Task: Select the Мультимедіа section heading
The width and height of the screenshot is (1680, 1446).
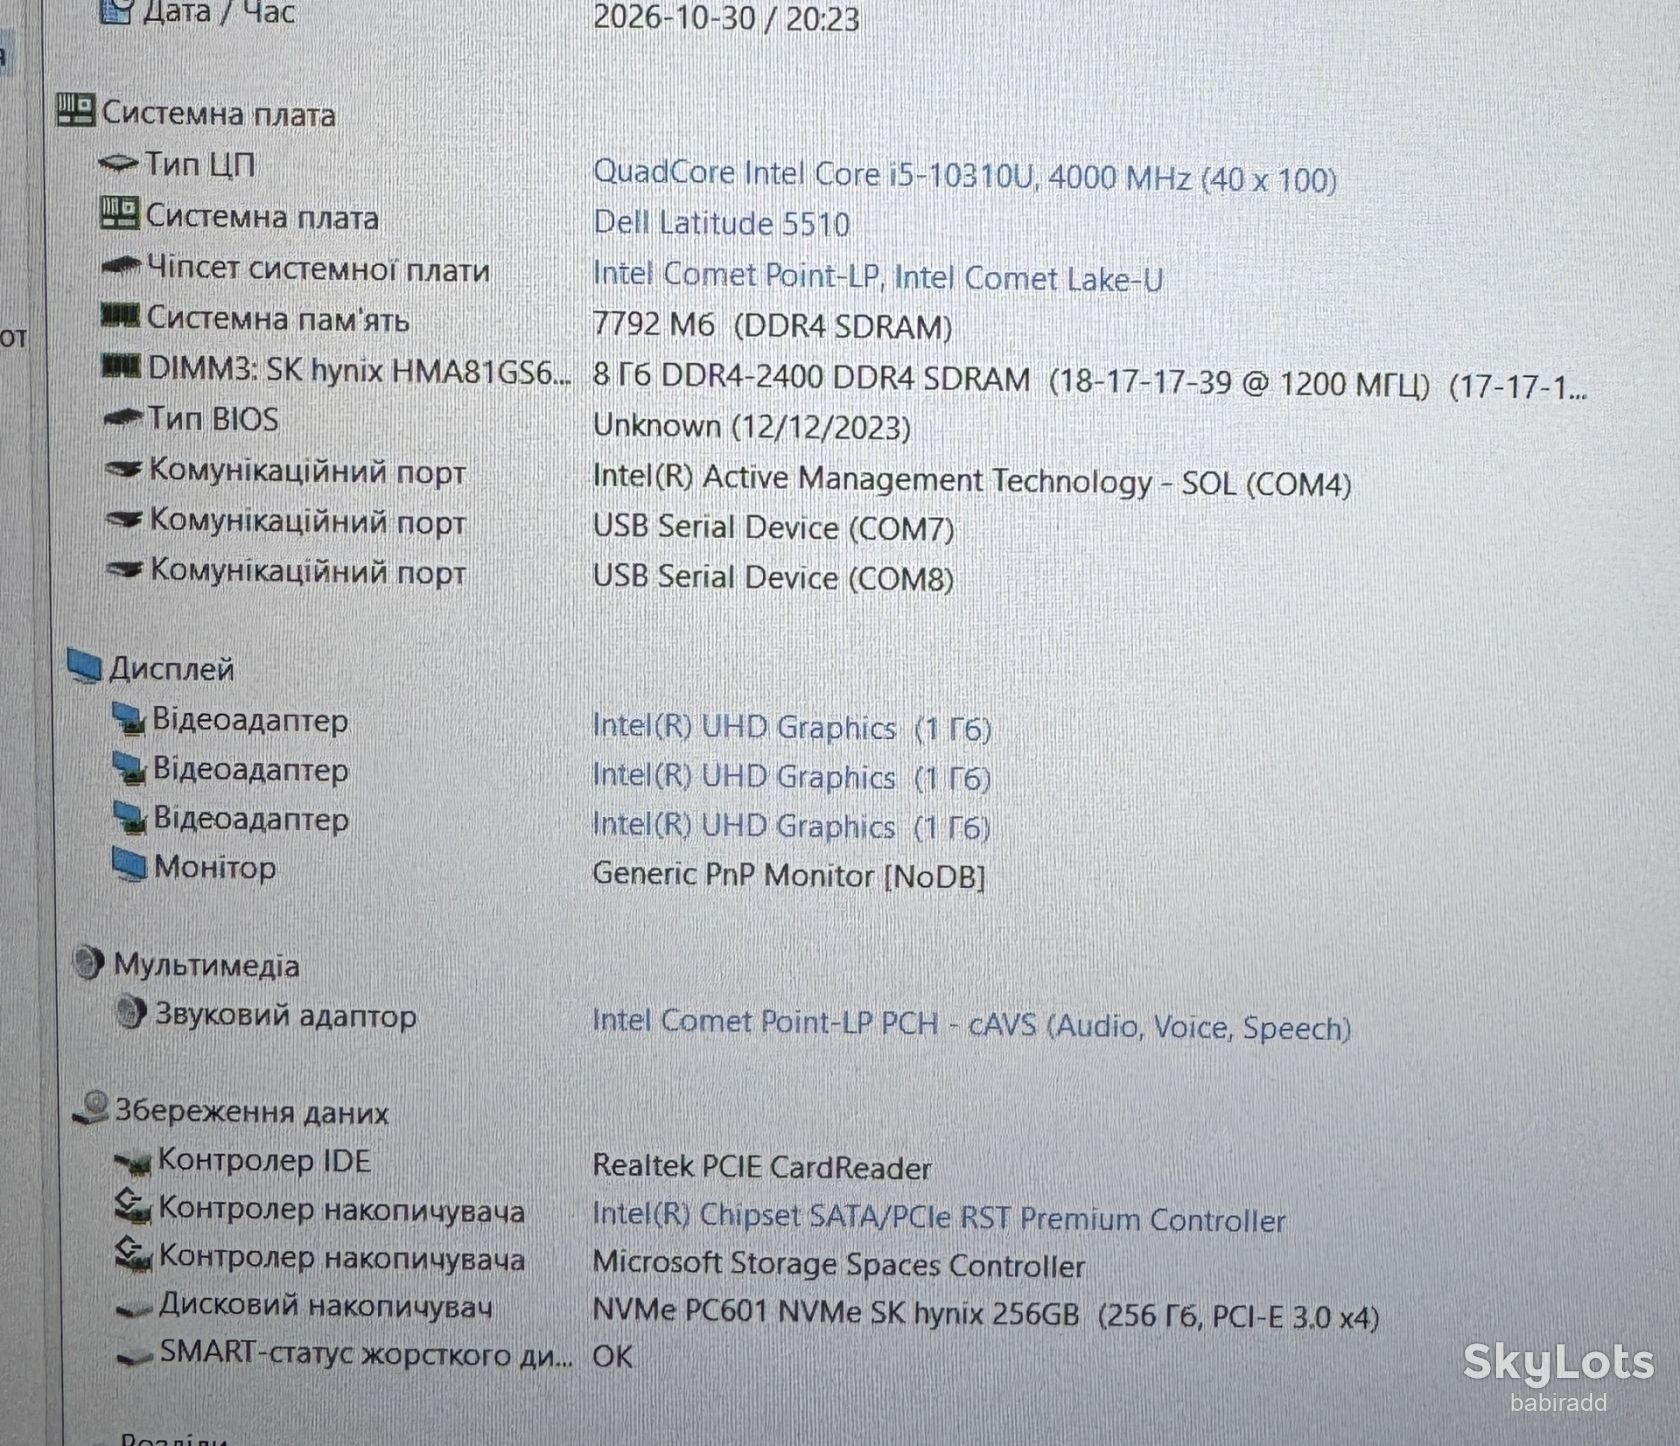Action: (x=207, y=965)
